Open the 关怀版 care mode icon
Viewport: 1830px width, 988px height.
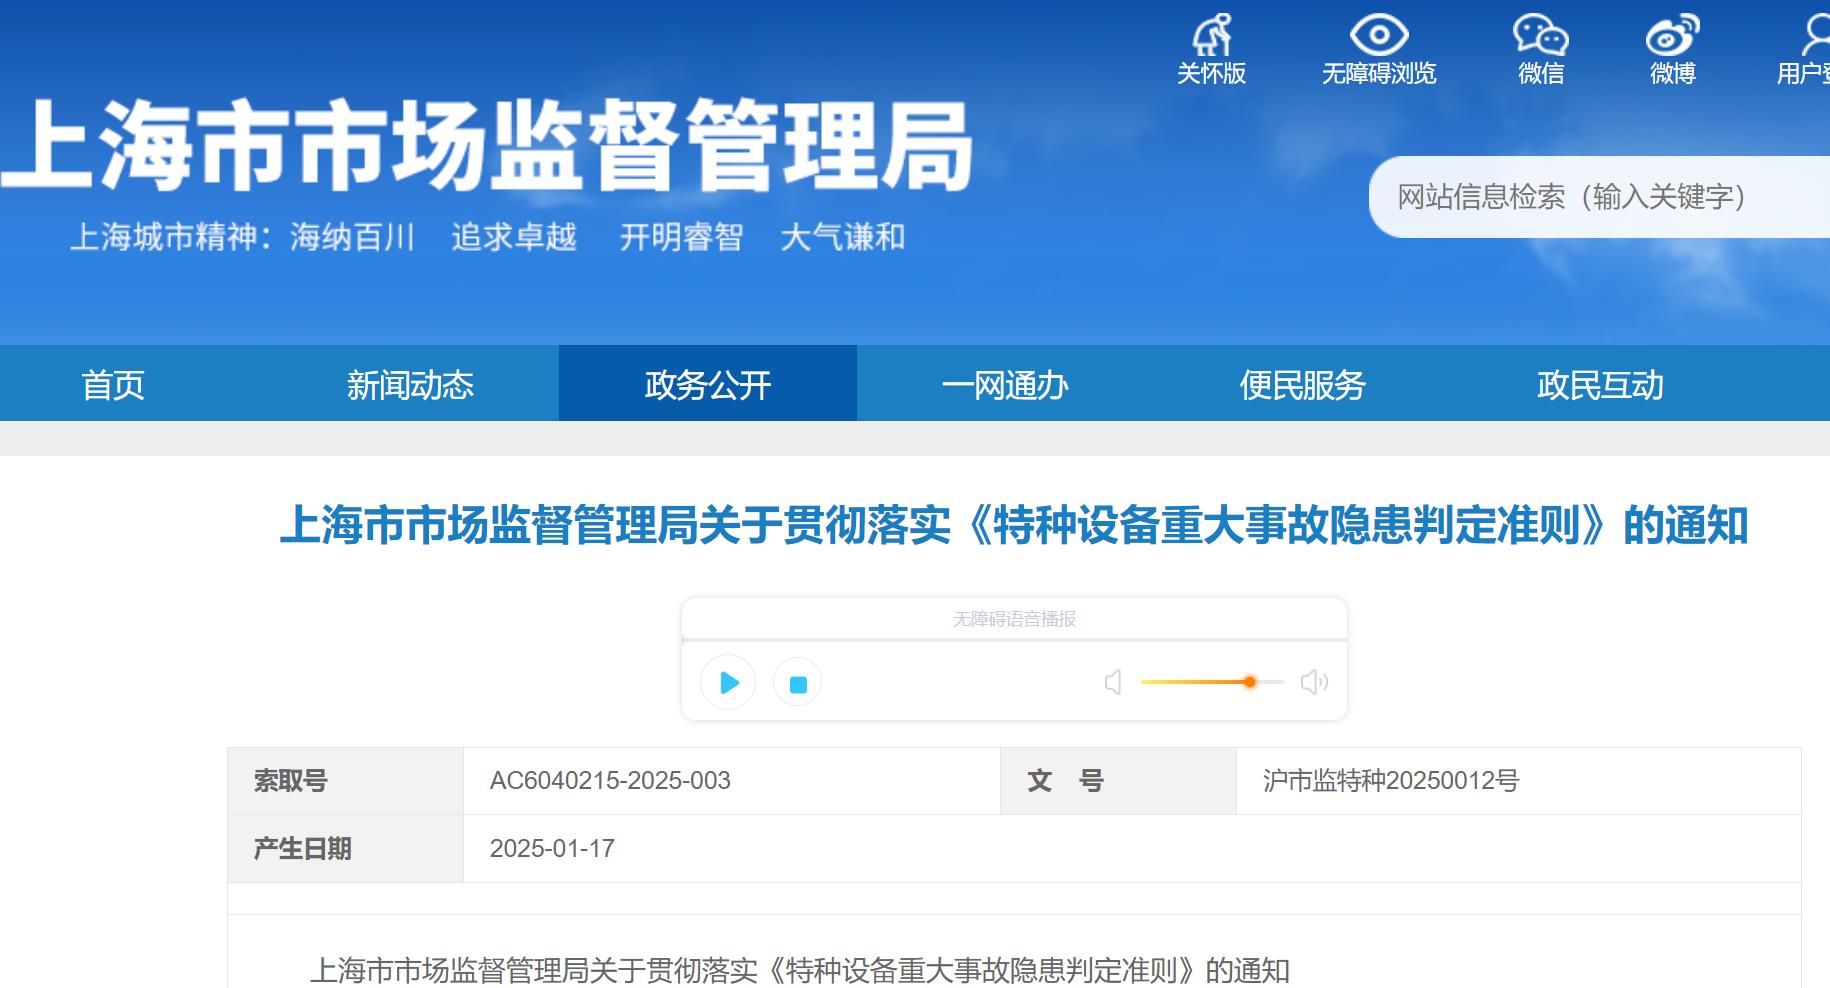coord(1211,35)
